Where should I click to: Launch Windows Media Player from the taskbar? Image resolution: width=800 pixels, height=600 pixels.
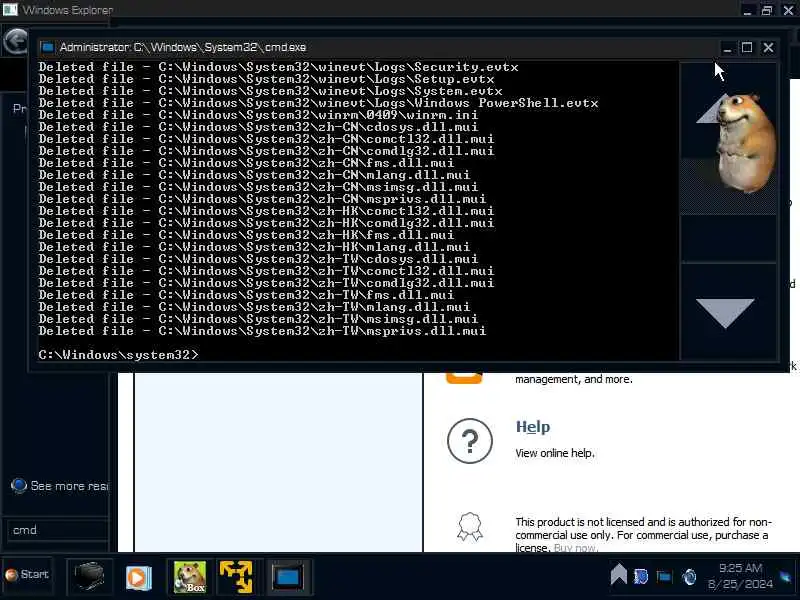(138, 578)
